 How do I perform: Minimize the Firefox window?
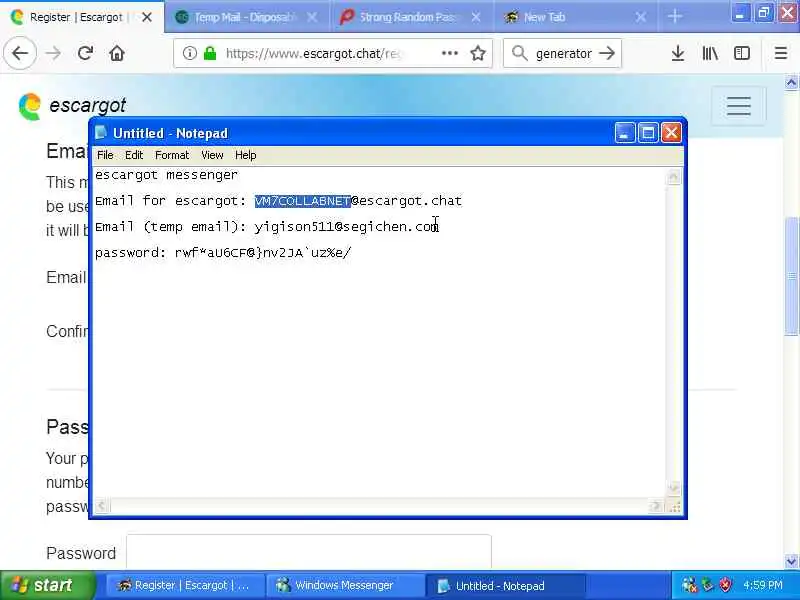point(739,14)
